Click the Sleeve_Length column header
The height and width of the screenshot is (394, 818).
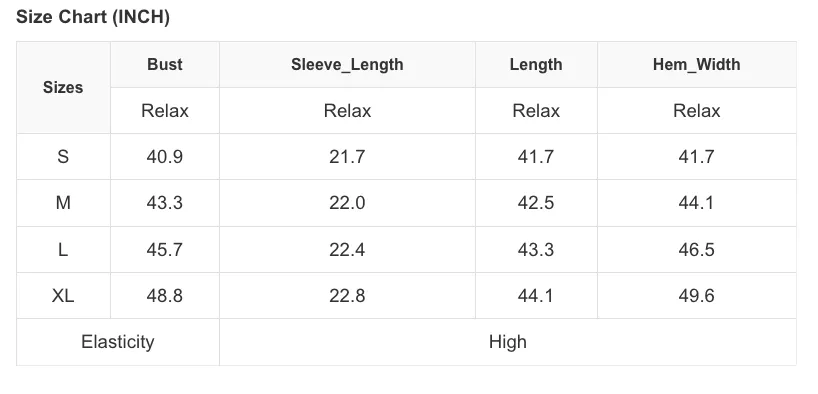click(347, 65)
